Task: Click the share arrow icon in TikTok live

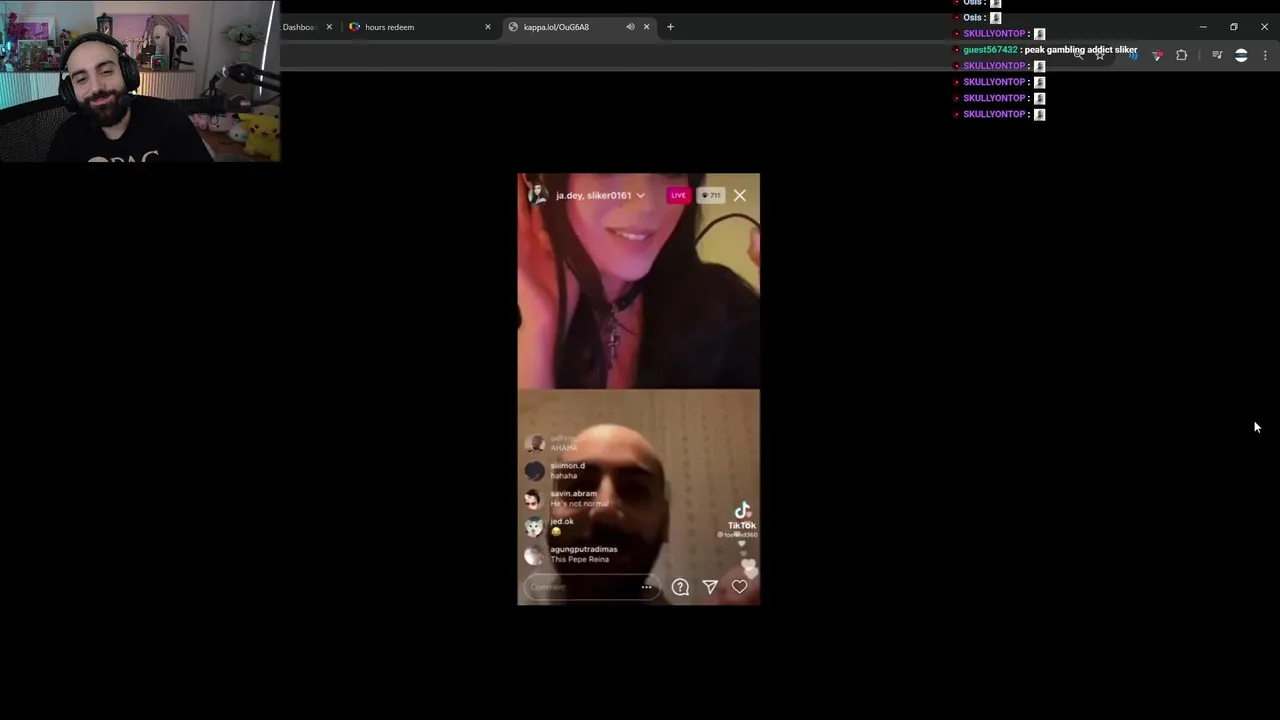Action: (x=710, y=587)
